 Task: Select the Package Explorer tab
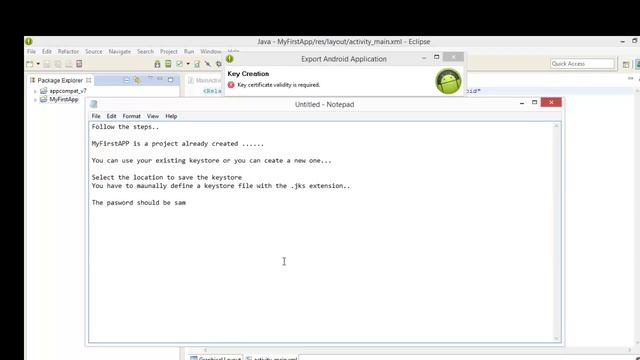tap(60, 80)
